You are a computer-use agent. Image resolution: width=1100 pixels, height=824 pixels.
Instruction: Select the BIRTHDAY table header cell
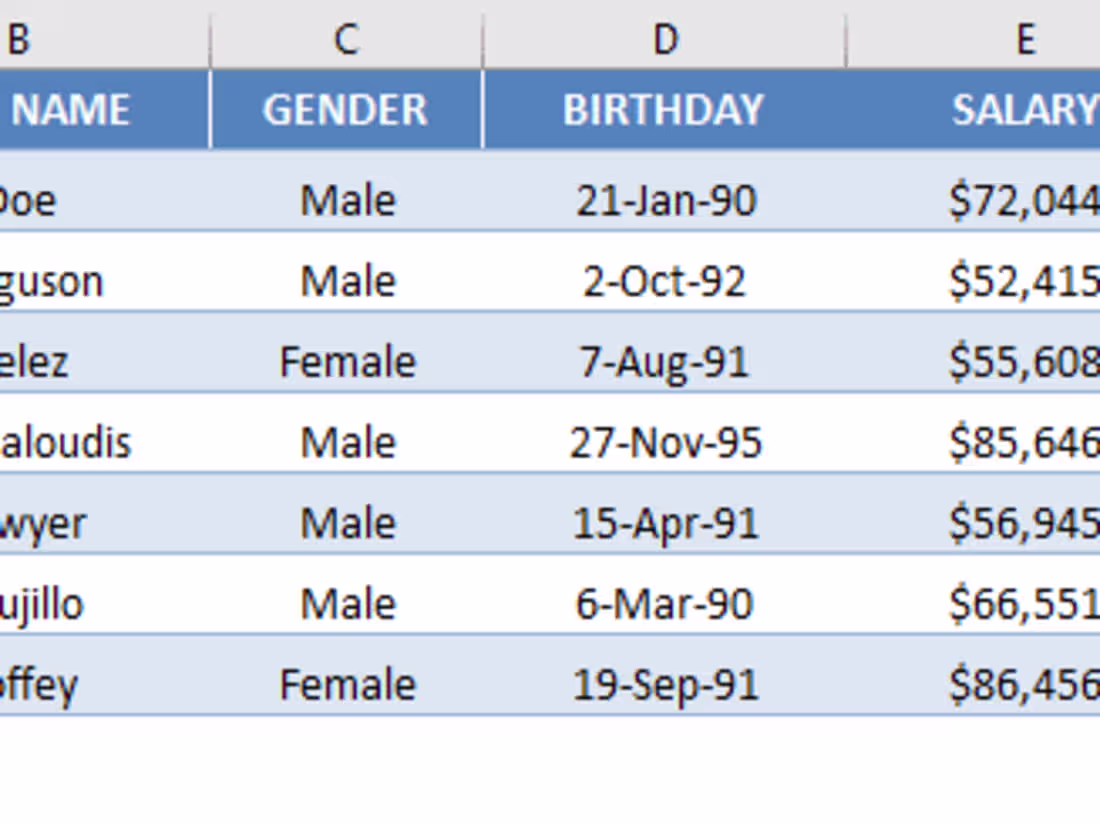click(x=664, y=110)
